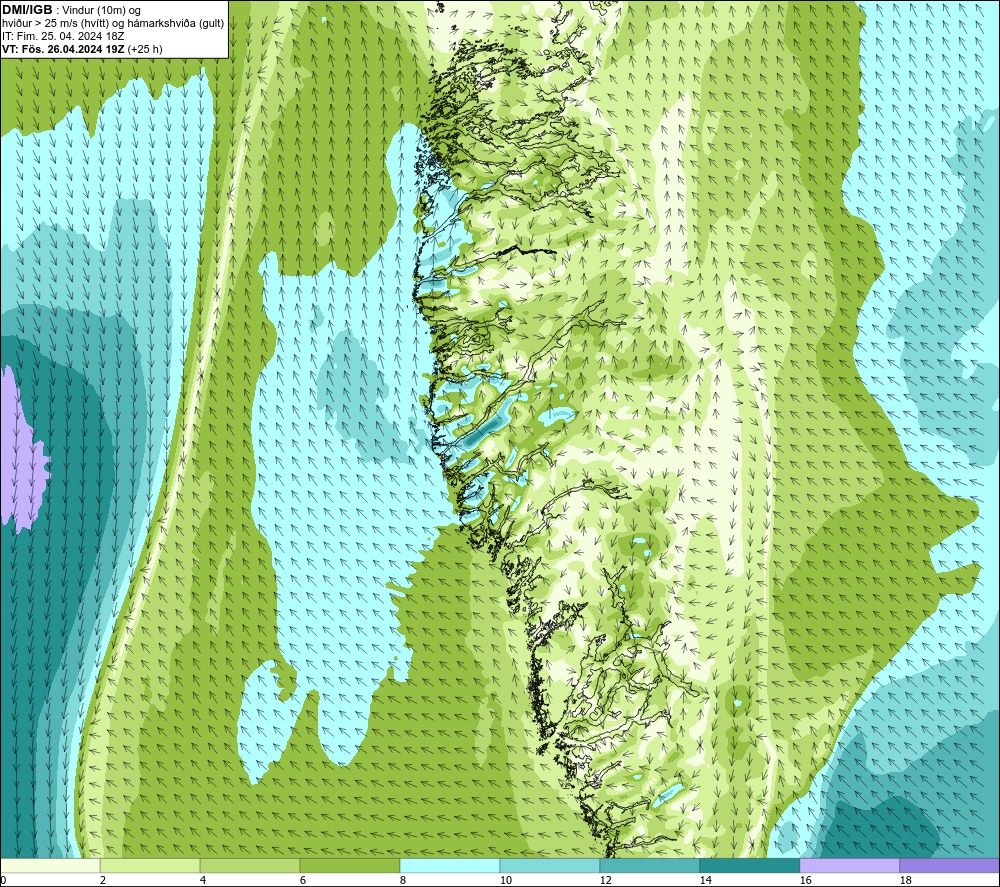1000x887 pixels.
Task: Click the 6–8 m/s olive green swatch
Action: 349,865
